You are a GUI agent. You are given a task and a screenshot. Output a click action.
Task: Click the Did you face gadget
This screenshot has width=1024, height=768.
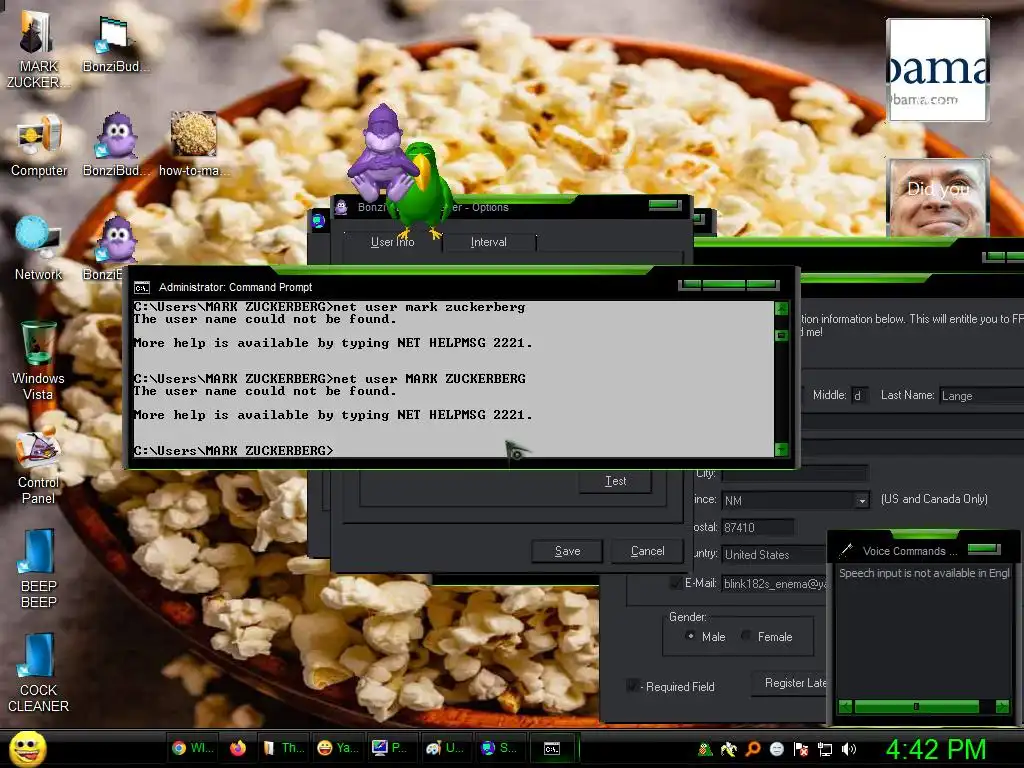[x=937, y=197]
